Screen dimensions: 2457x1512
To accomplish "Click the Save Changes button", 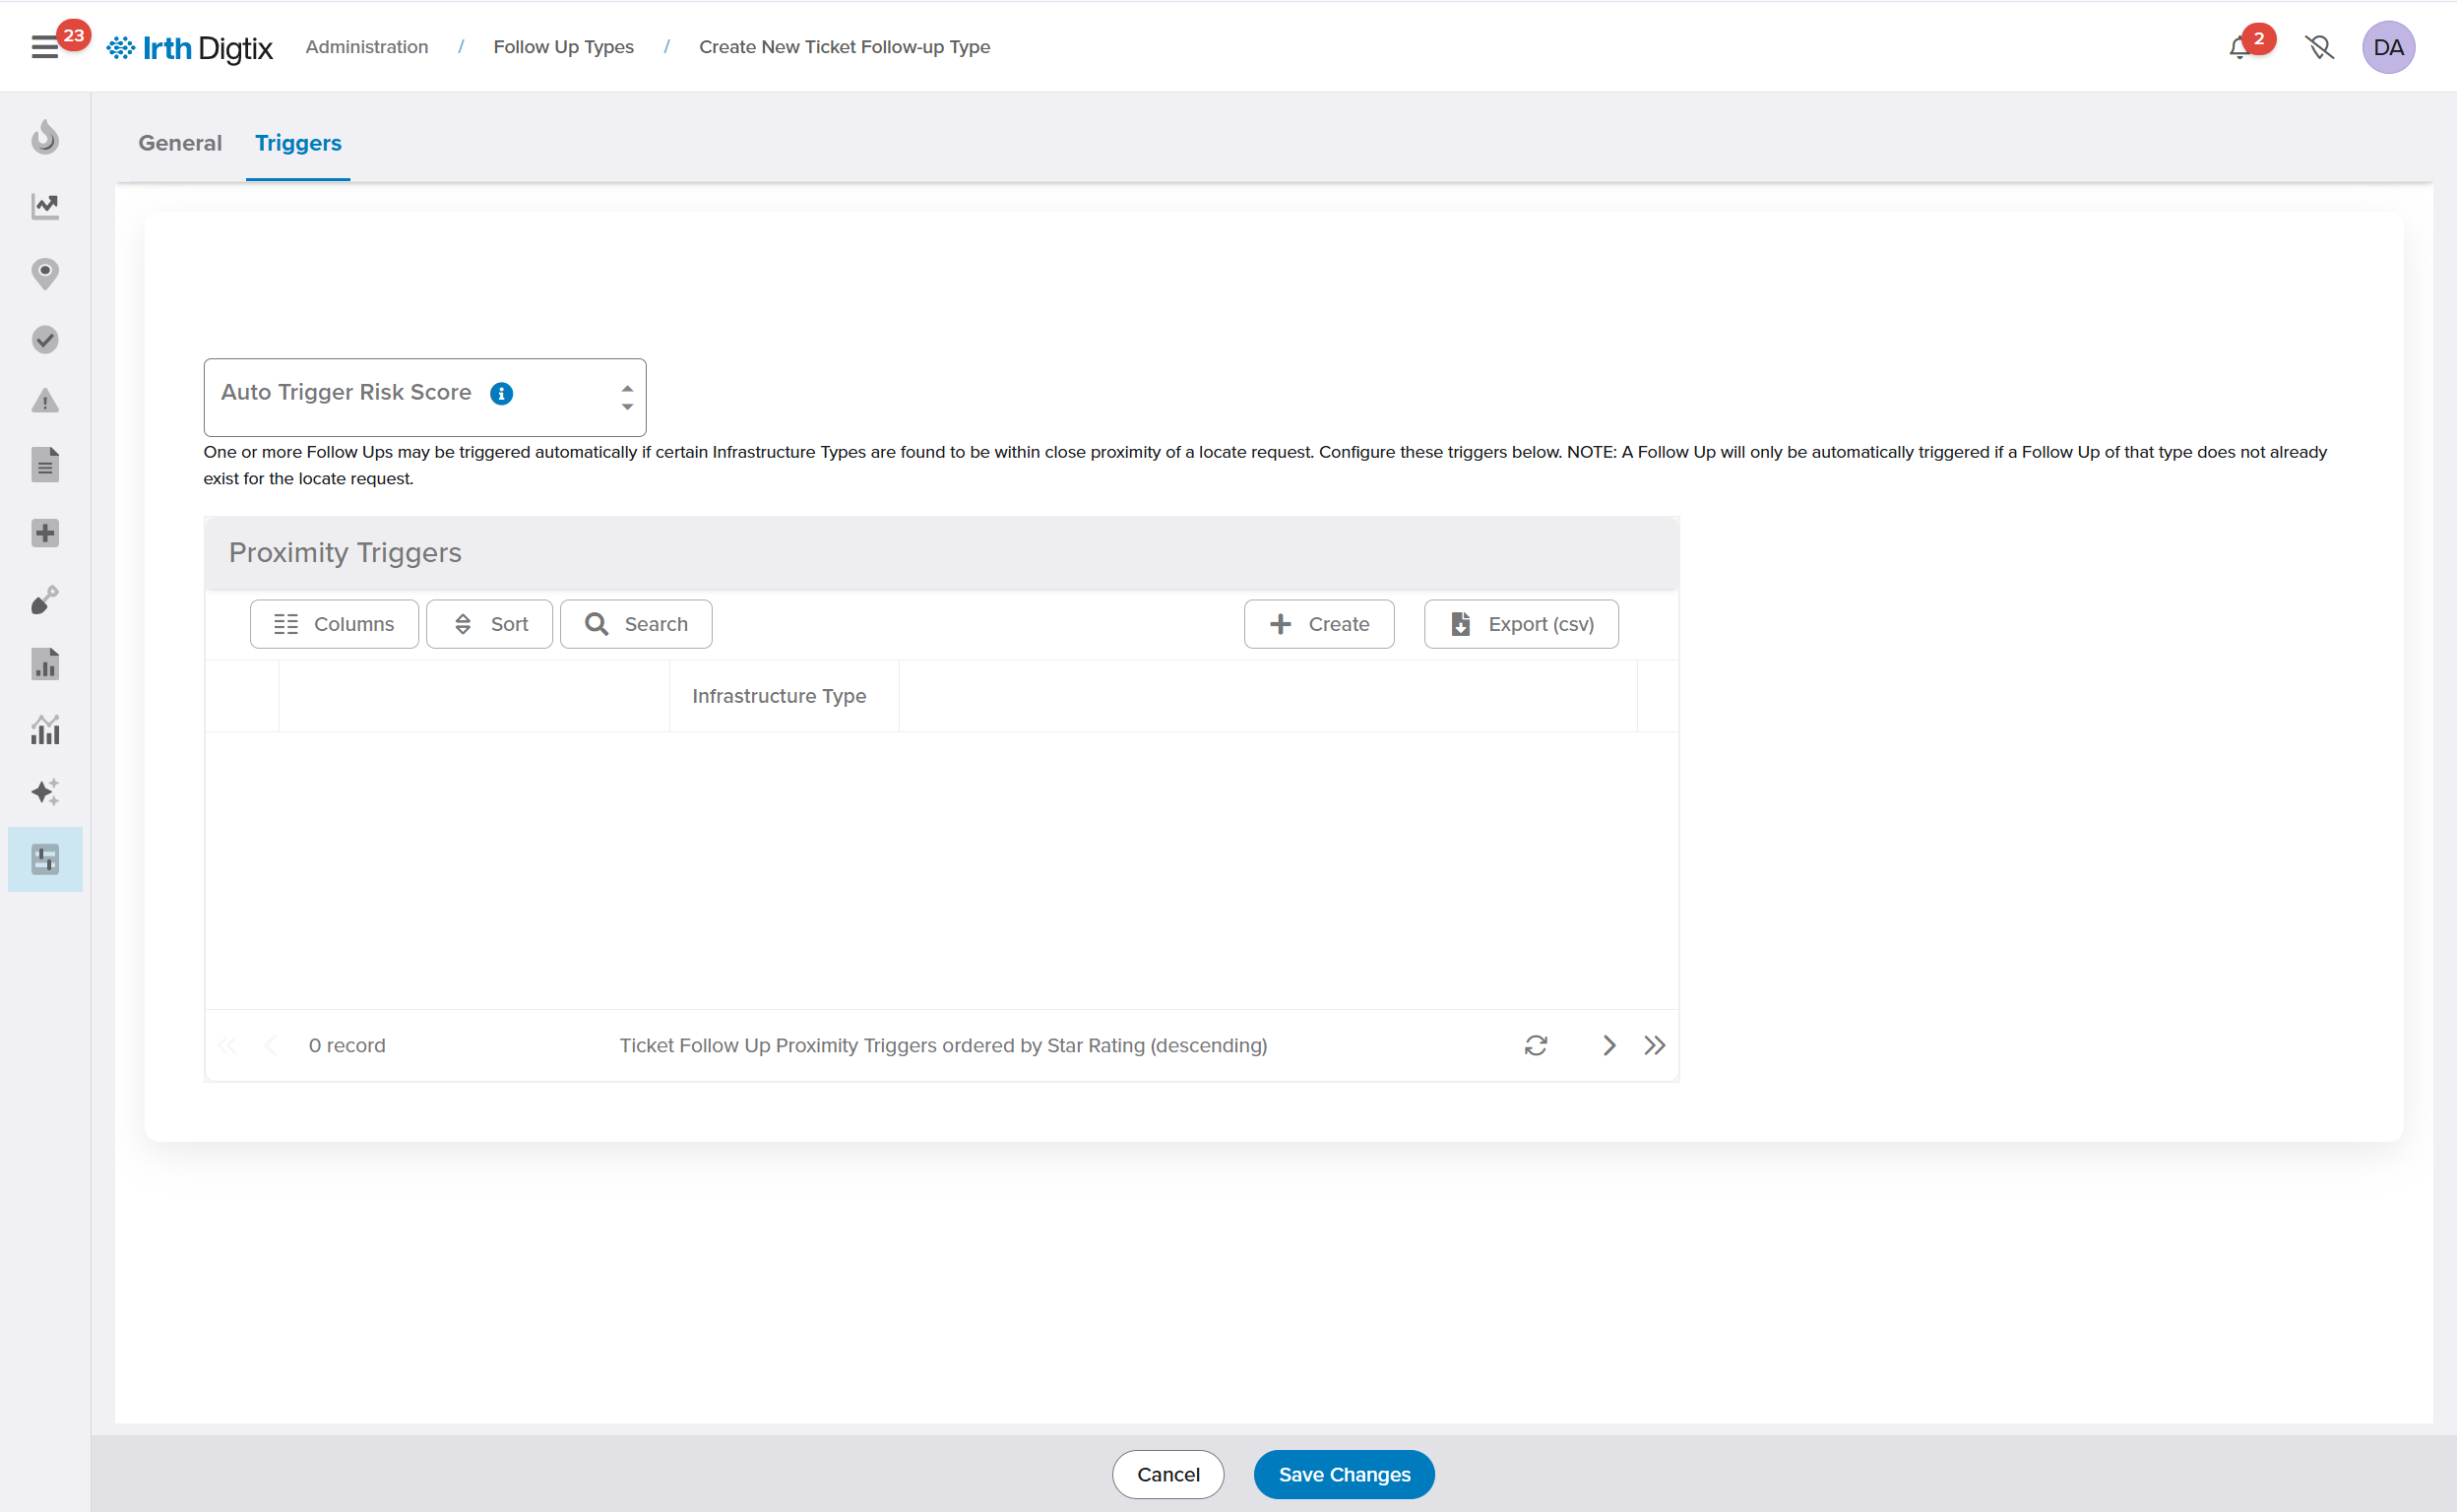I will [x=1343, y=1474].
